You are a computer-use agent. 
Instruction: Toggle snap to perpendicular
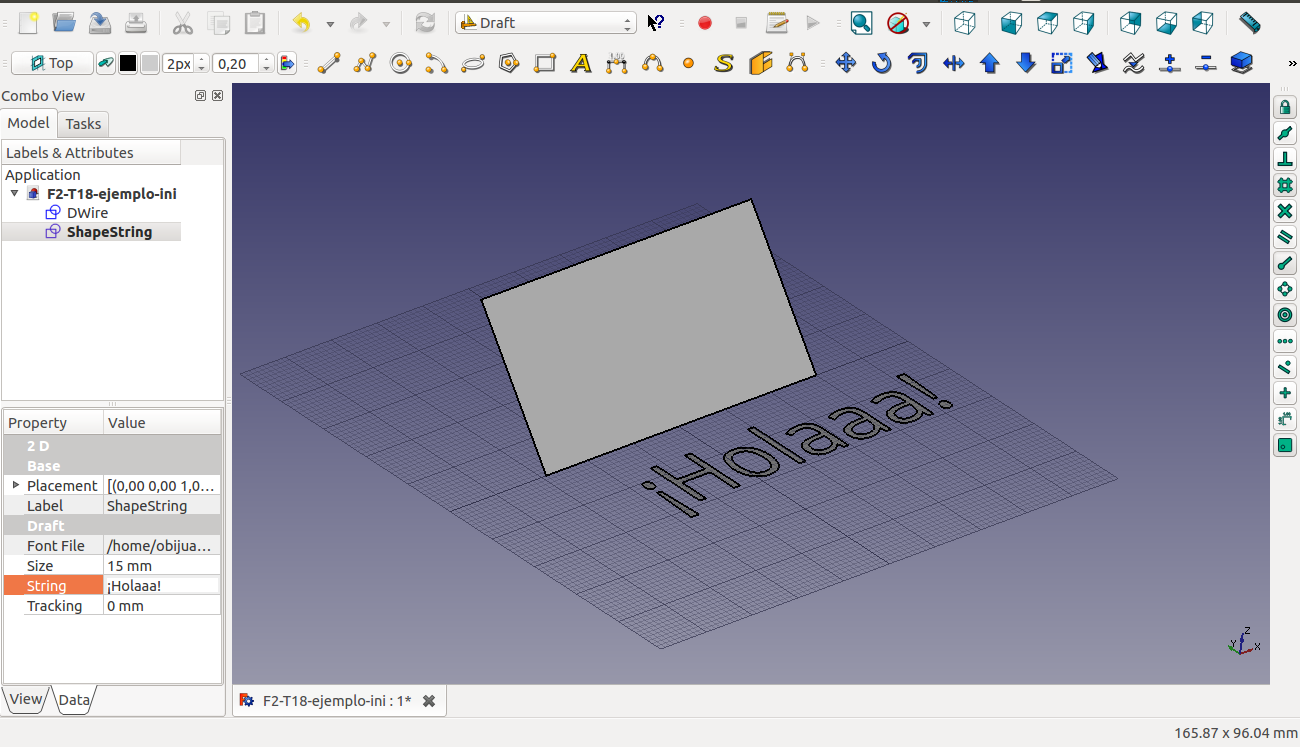pos(1285,159)
